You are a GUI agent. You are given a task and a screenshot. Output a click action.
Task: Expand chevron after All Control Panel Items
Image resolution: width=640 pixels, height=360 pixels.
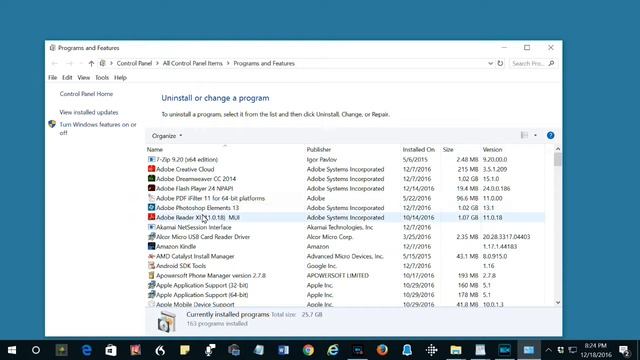[228, 63]
